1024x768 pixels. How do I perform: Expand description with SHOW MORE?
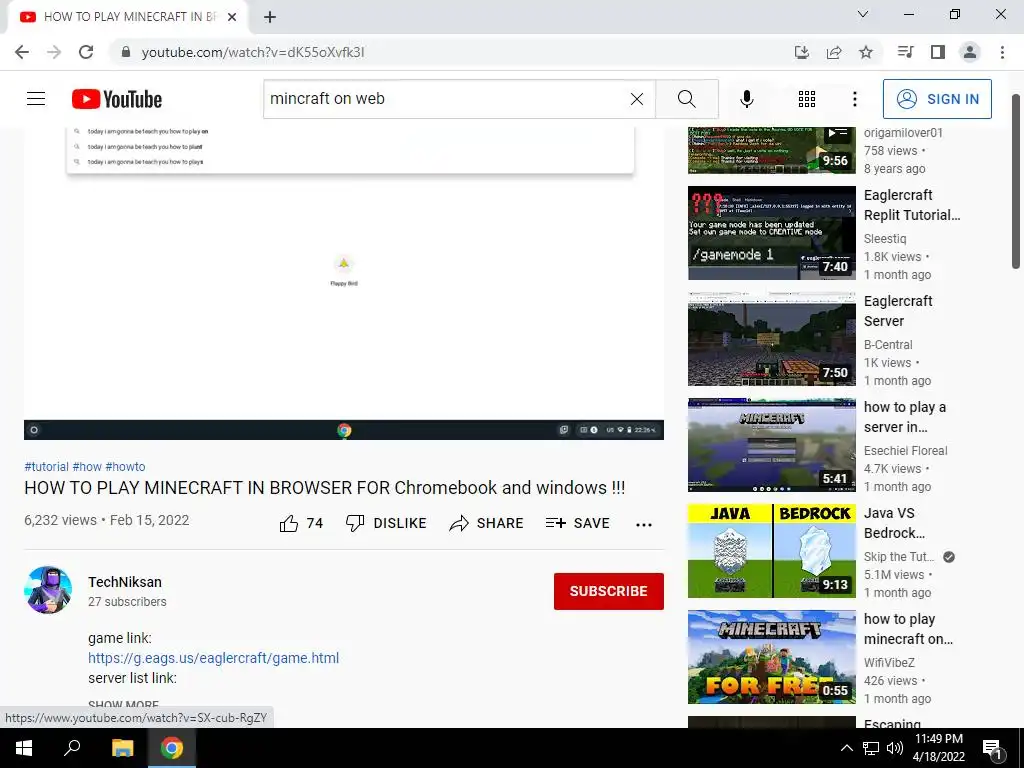[x=123, y=704]
